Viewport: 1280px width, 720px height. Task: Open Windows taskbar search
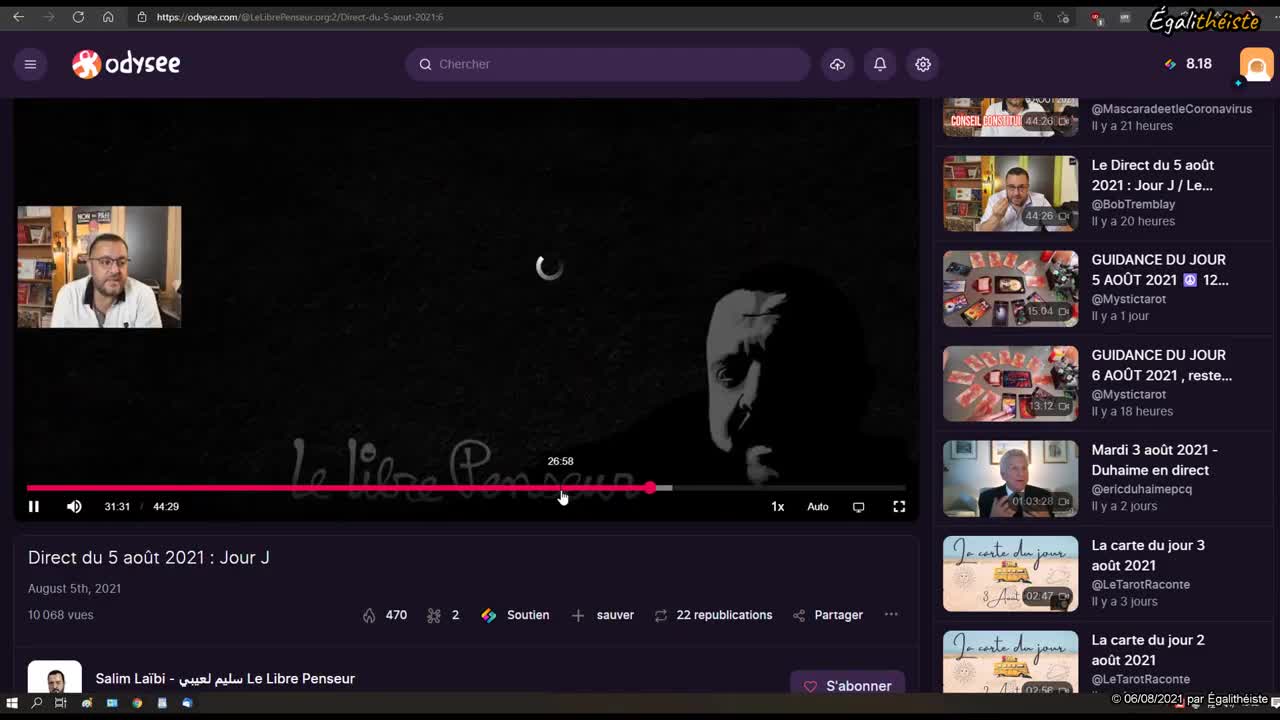tap(37, 703)
